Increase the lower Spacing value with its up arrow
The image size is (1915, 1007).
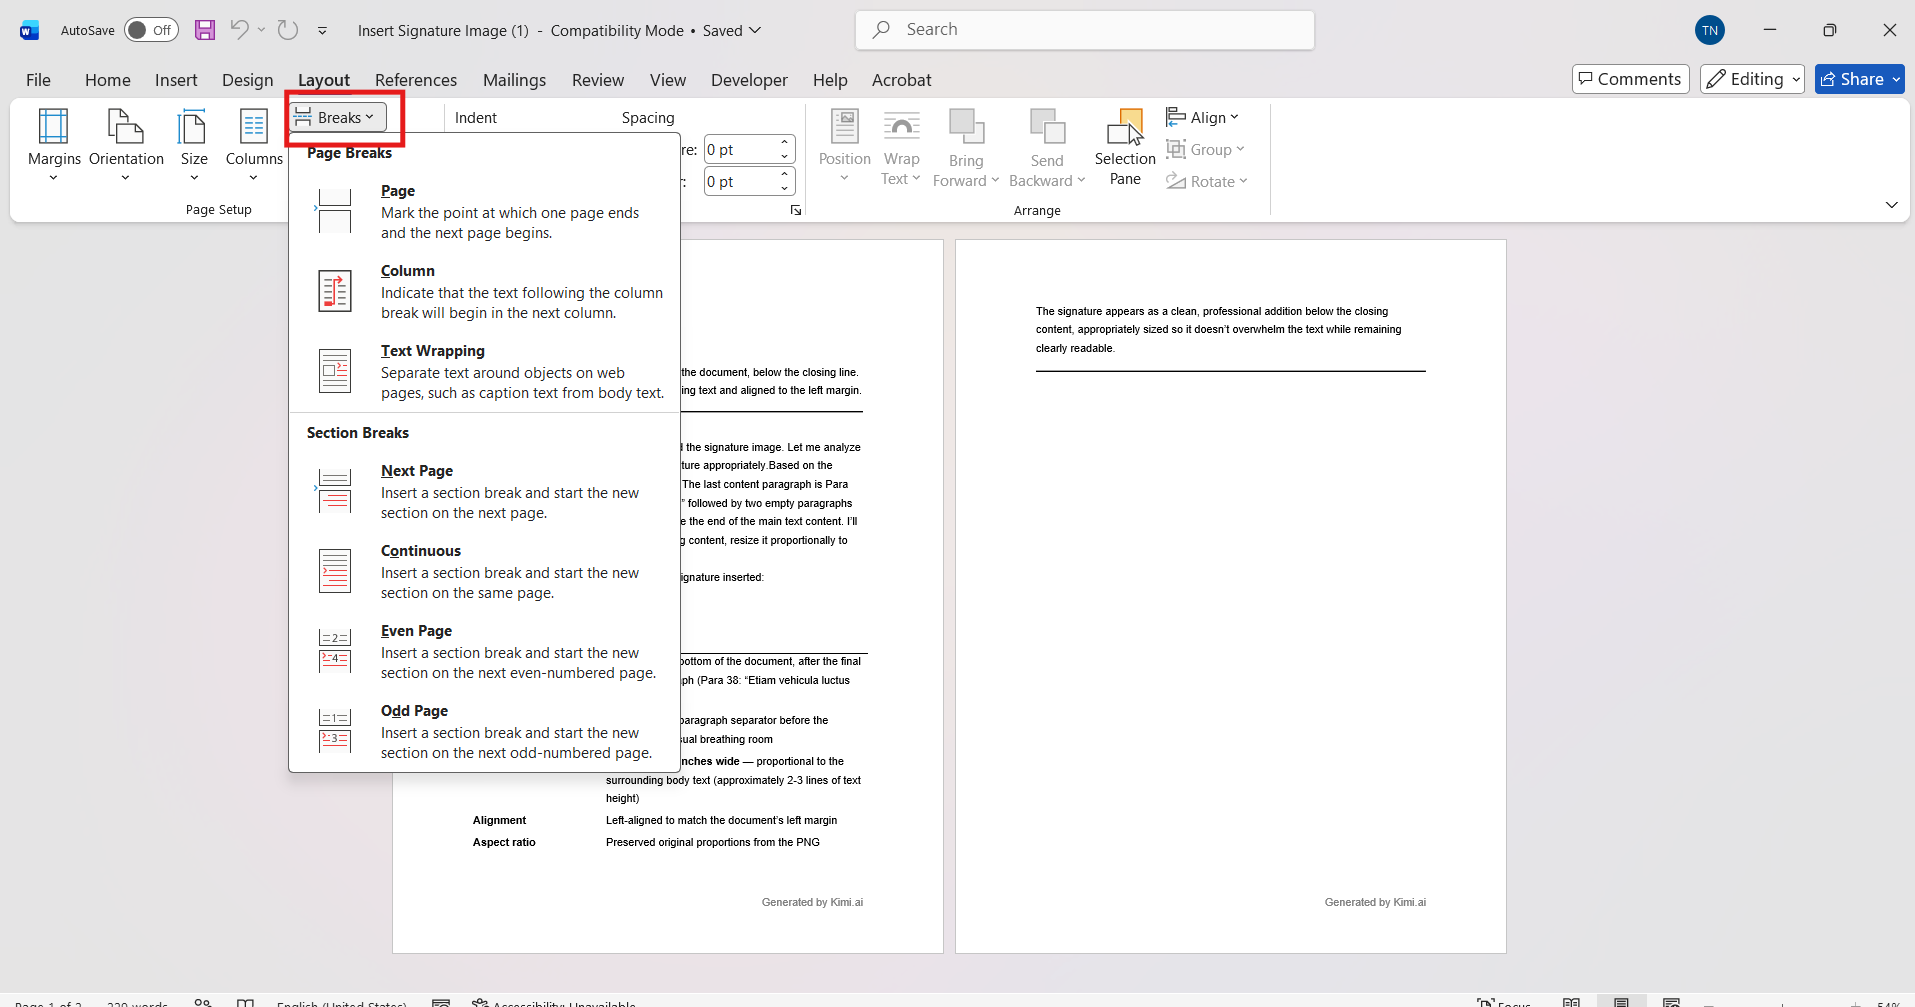point(785,175)
